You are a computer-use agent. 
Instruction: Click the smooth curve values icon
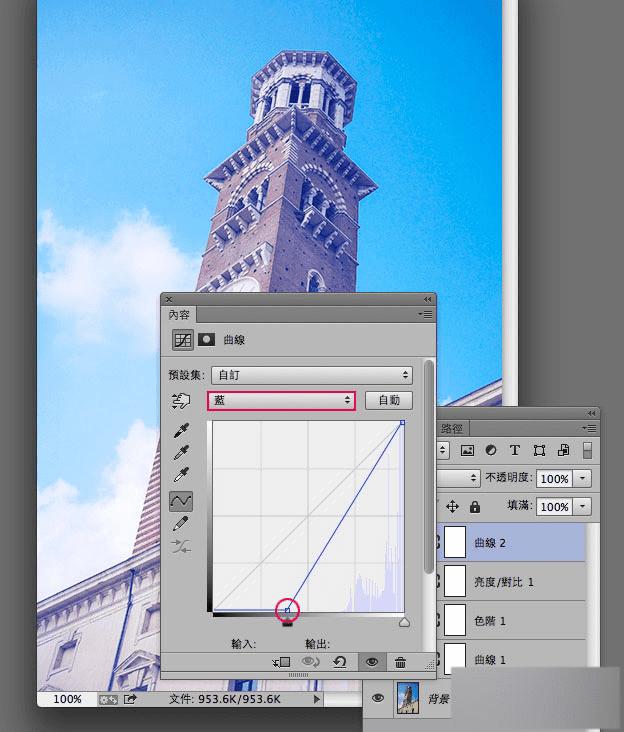pyautogui.click(x=181, y=546)
